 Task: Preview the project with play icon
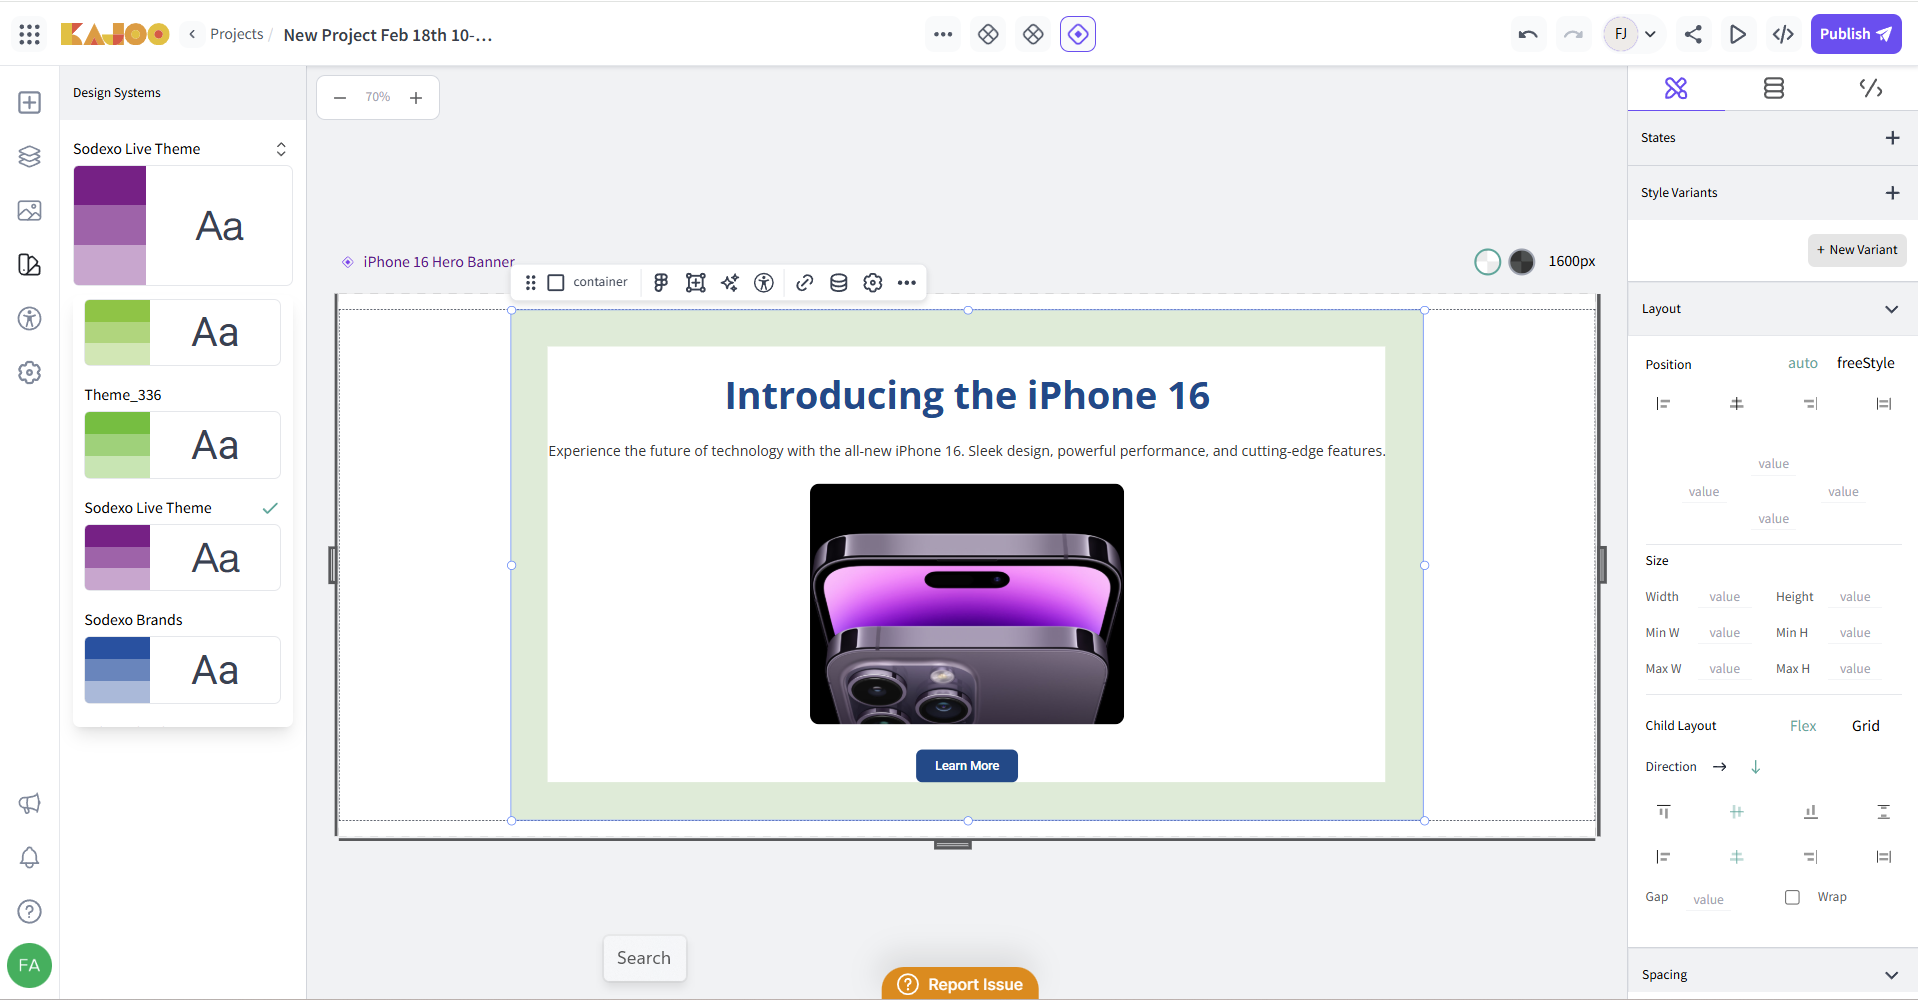pyautogui.click(x=1738, y=34)
